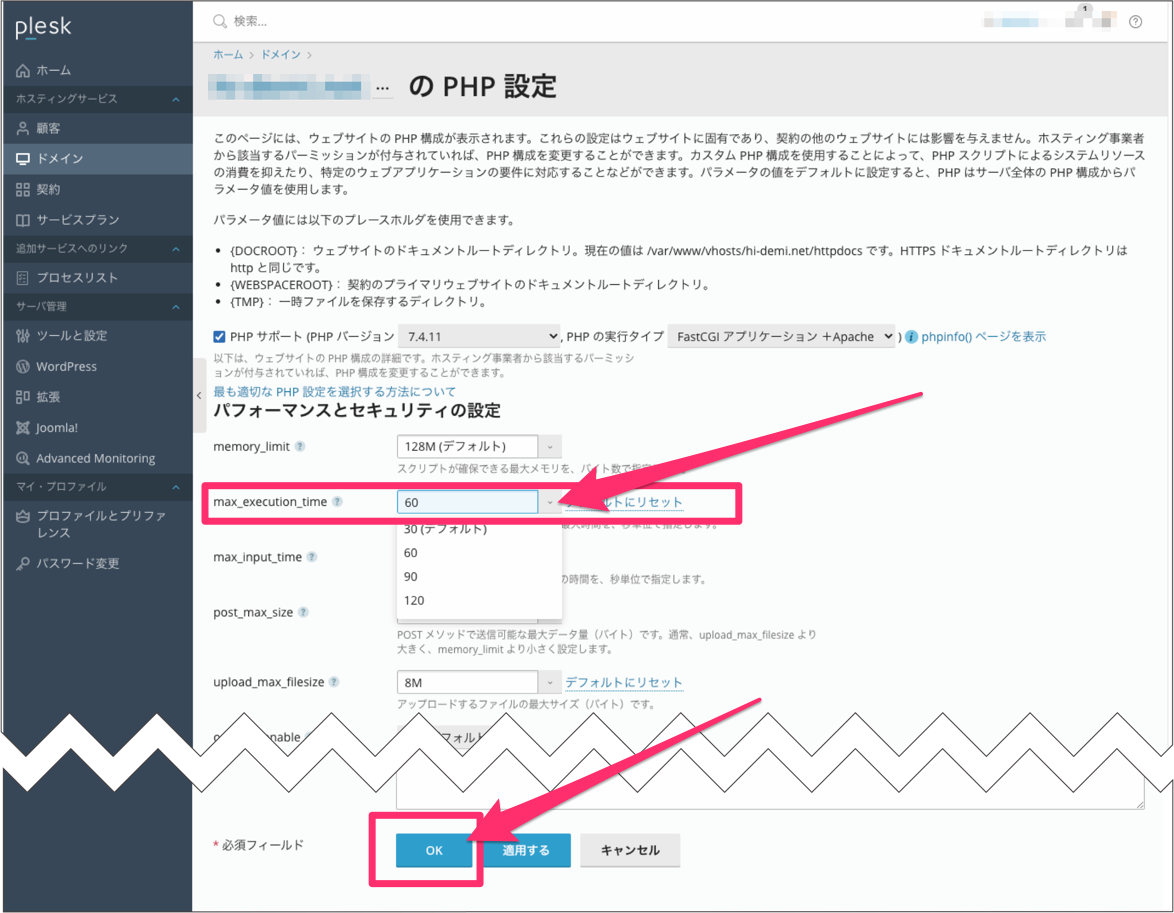1174x913 pixels.
Task: Toggle the PHP サポート checkbox
Action: (220, 337)
